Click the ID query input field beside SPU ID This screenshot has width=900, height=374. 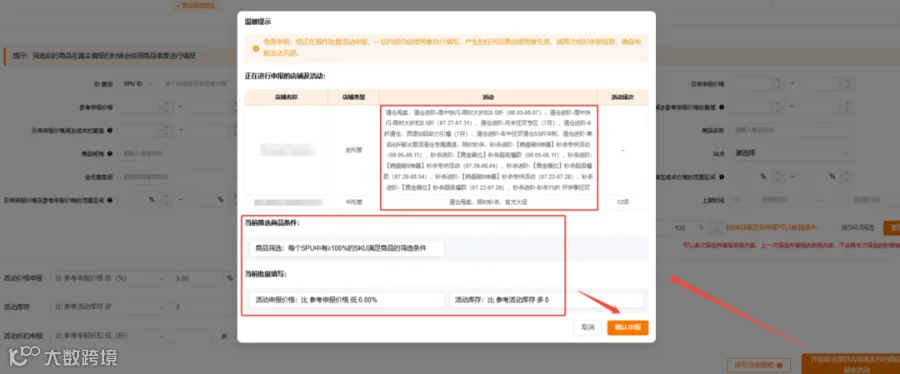[x=198, y=84]
